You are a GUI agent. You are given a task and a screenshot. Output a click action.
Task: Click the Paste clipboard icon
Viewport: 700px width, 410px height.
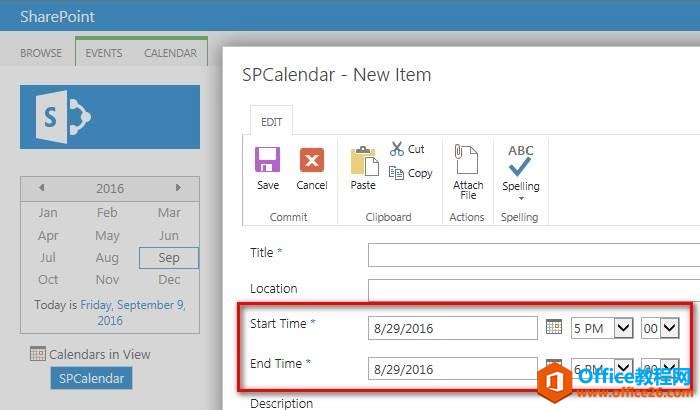click(x=364, y=161)
